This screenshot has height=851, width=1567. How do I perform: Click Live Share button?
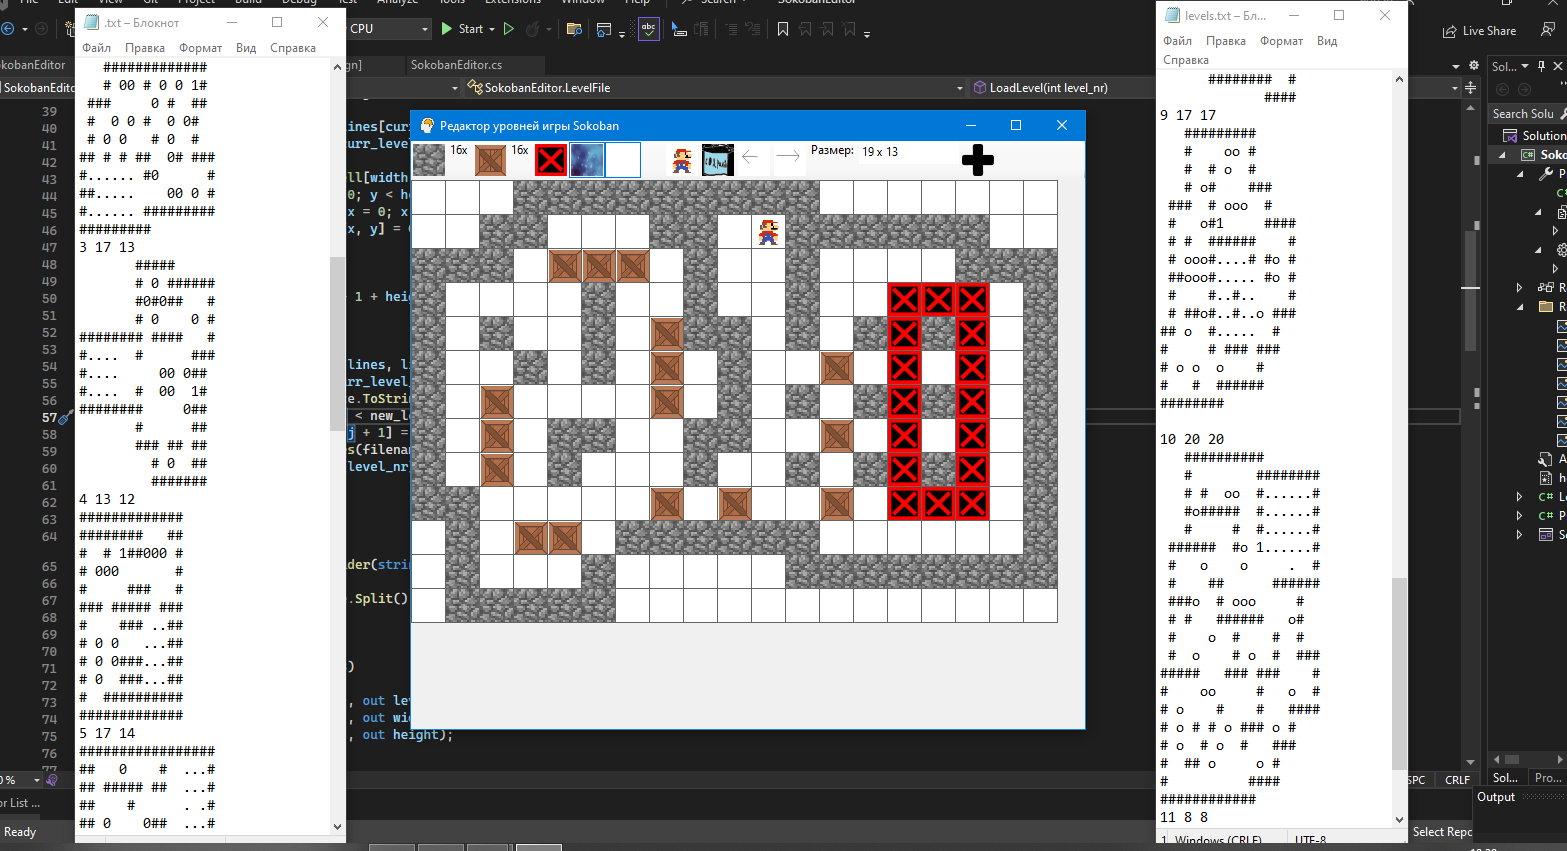1479,31
